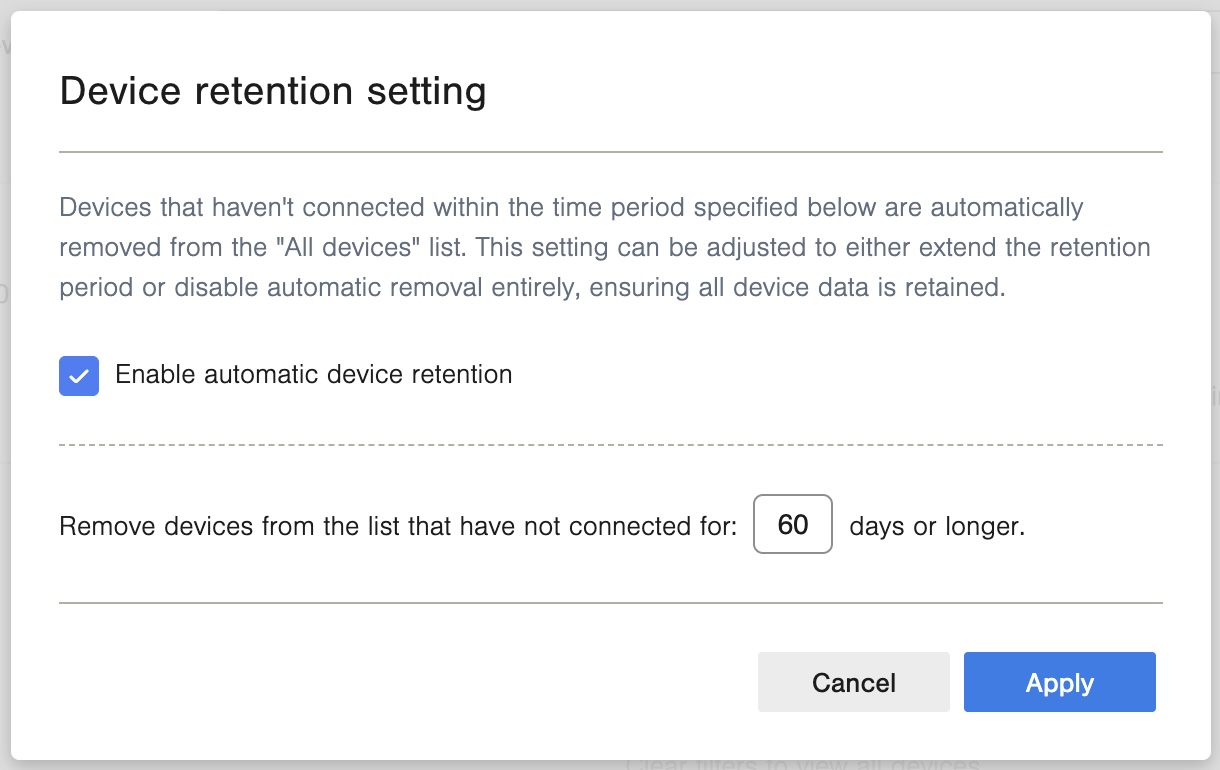Click the dashed divider line
Screen dimensions: 1220x770
(610, 441)
